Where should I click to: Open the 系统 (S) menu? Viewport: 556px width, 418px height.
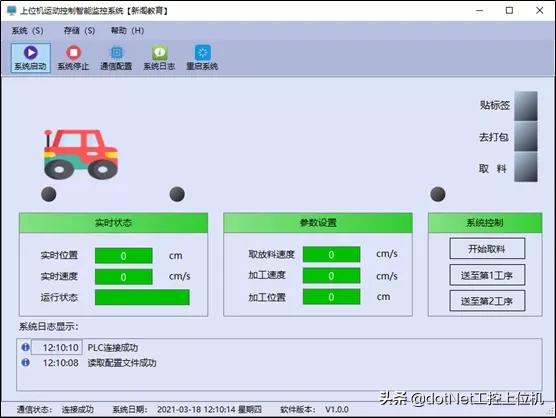coord(27,31)
